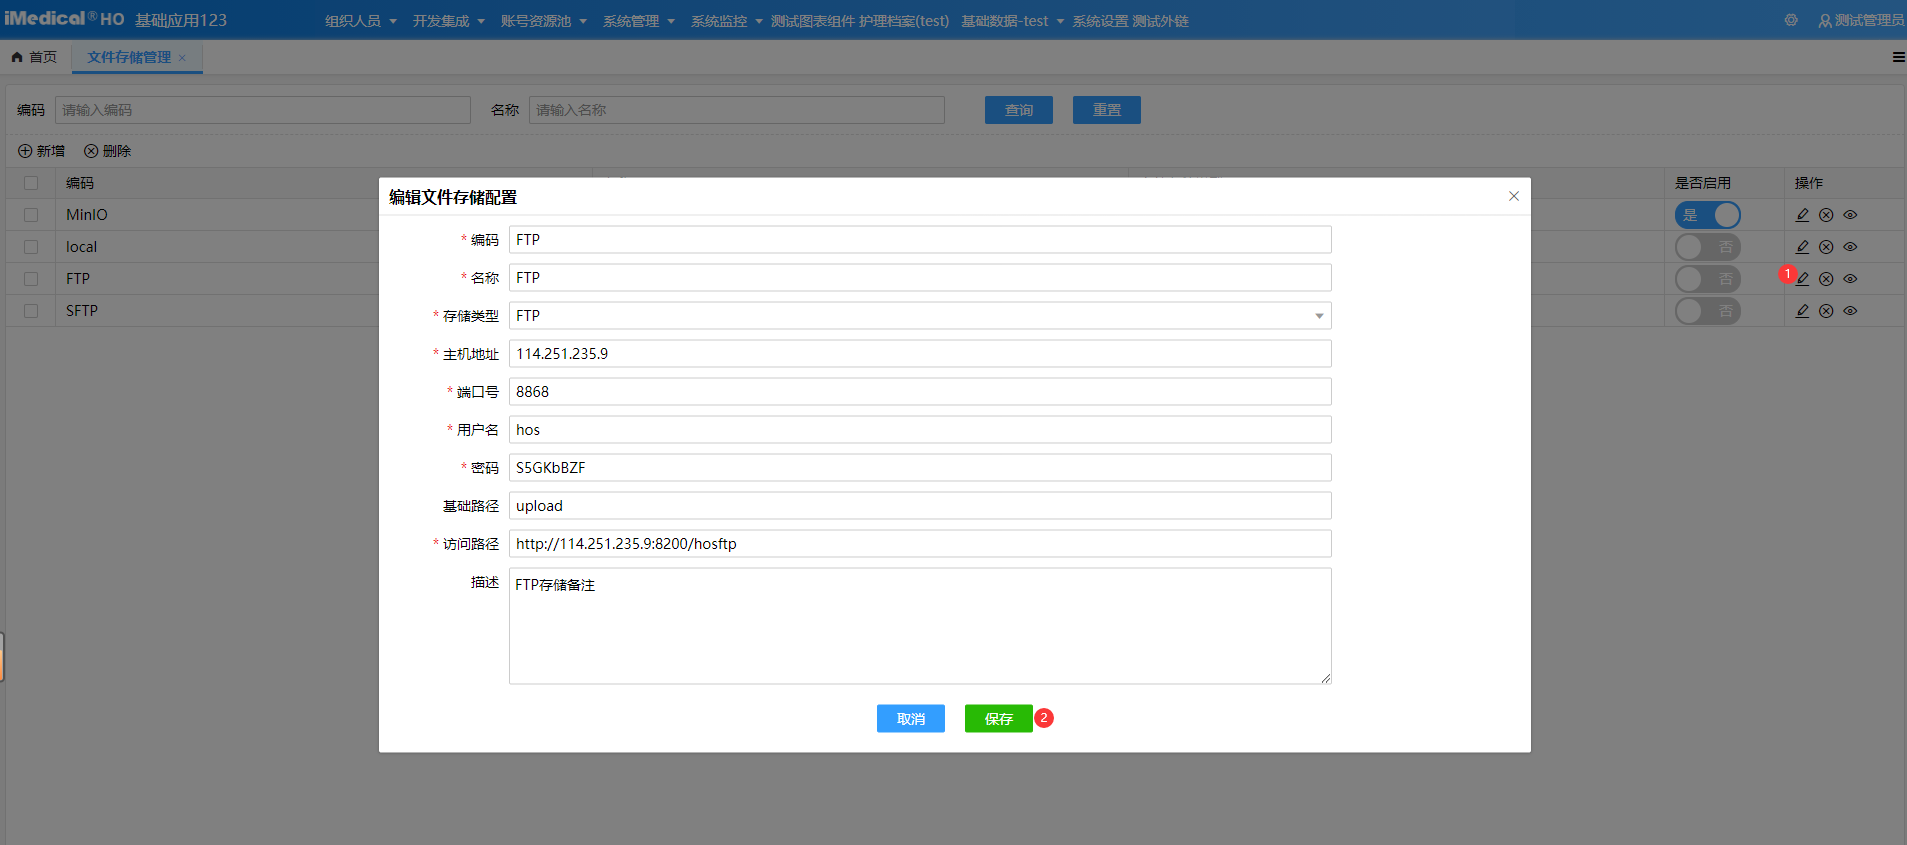Close the edit storage config dialog

[1514, 196]
